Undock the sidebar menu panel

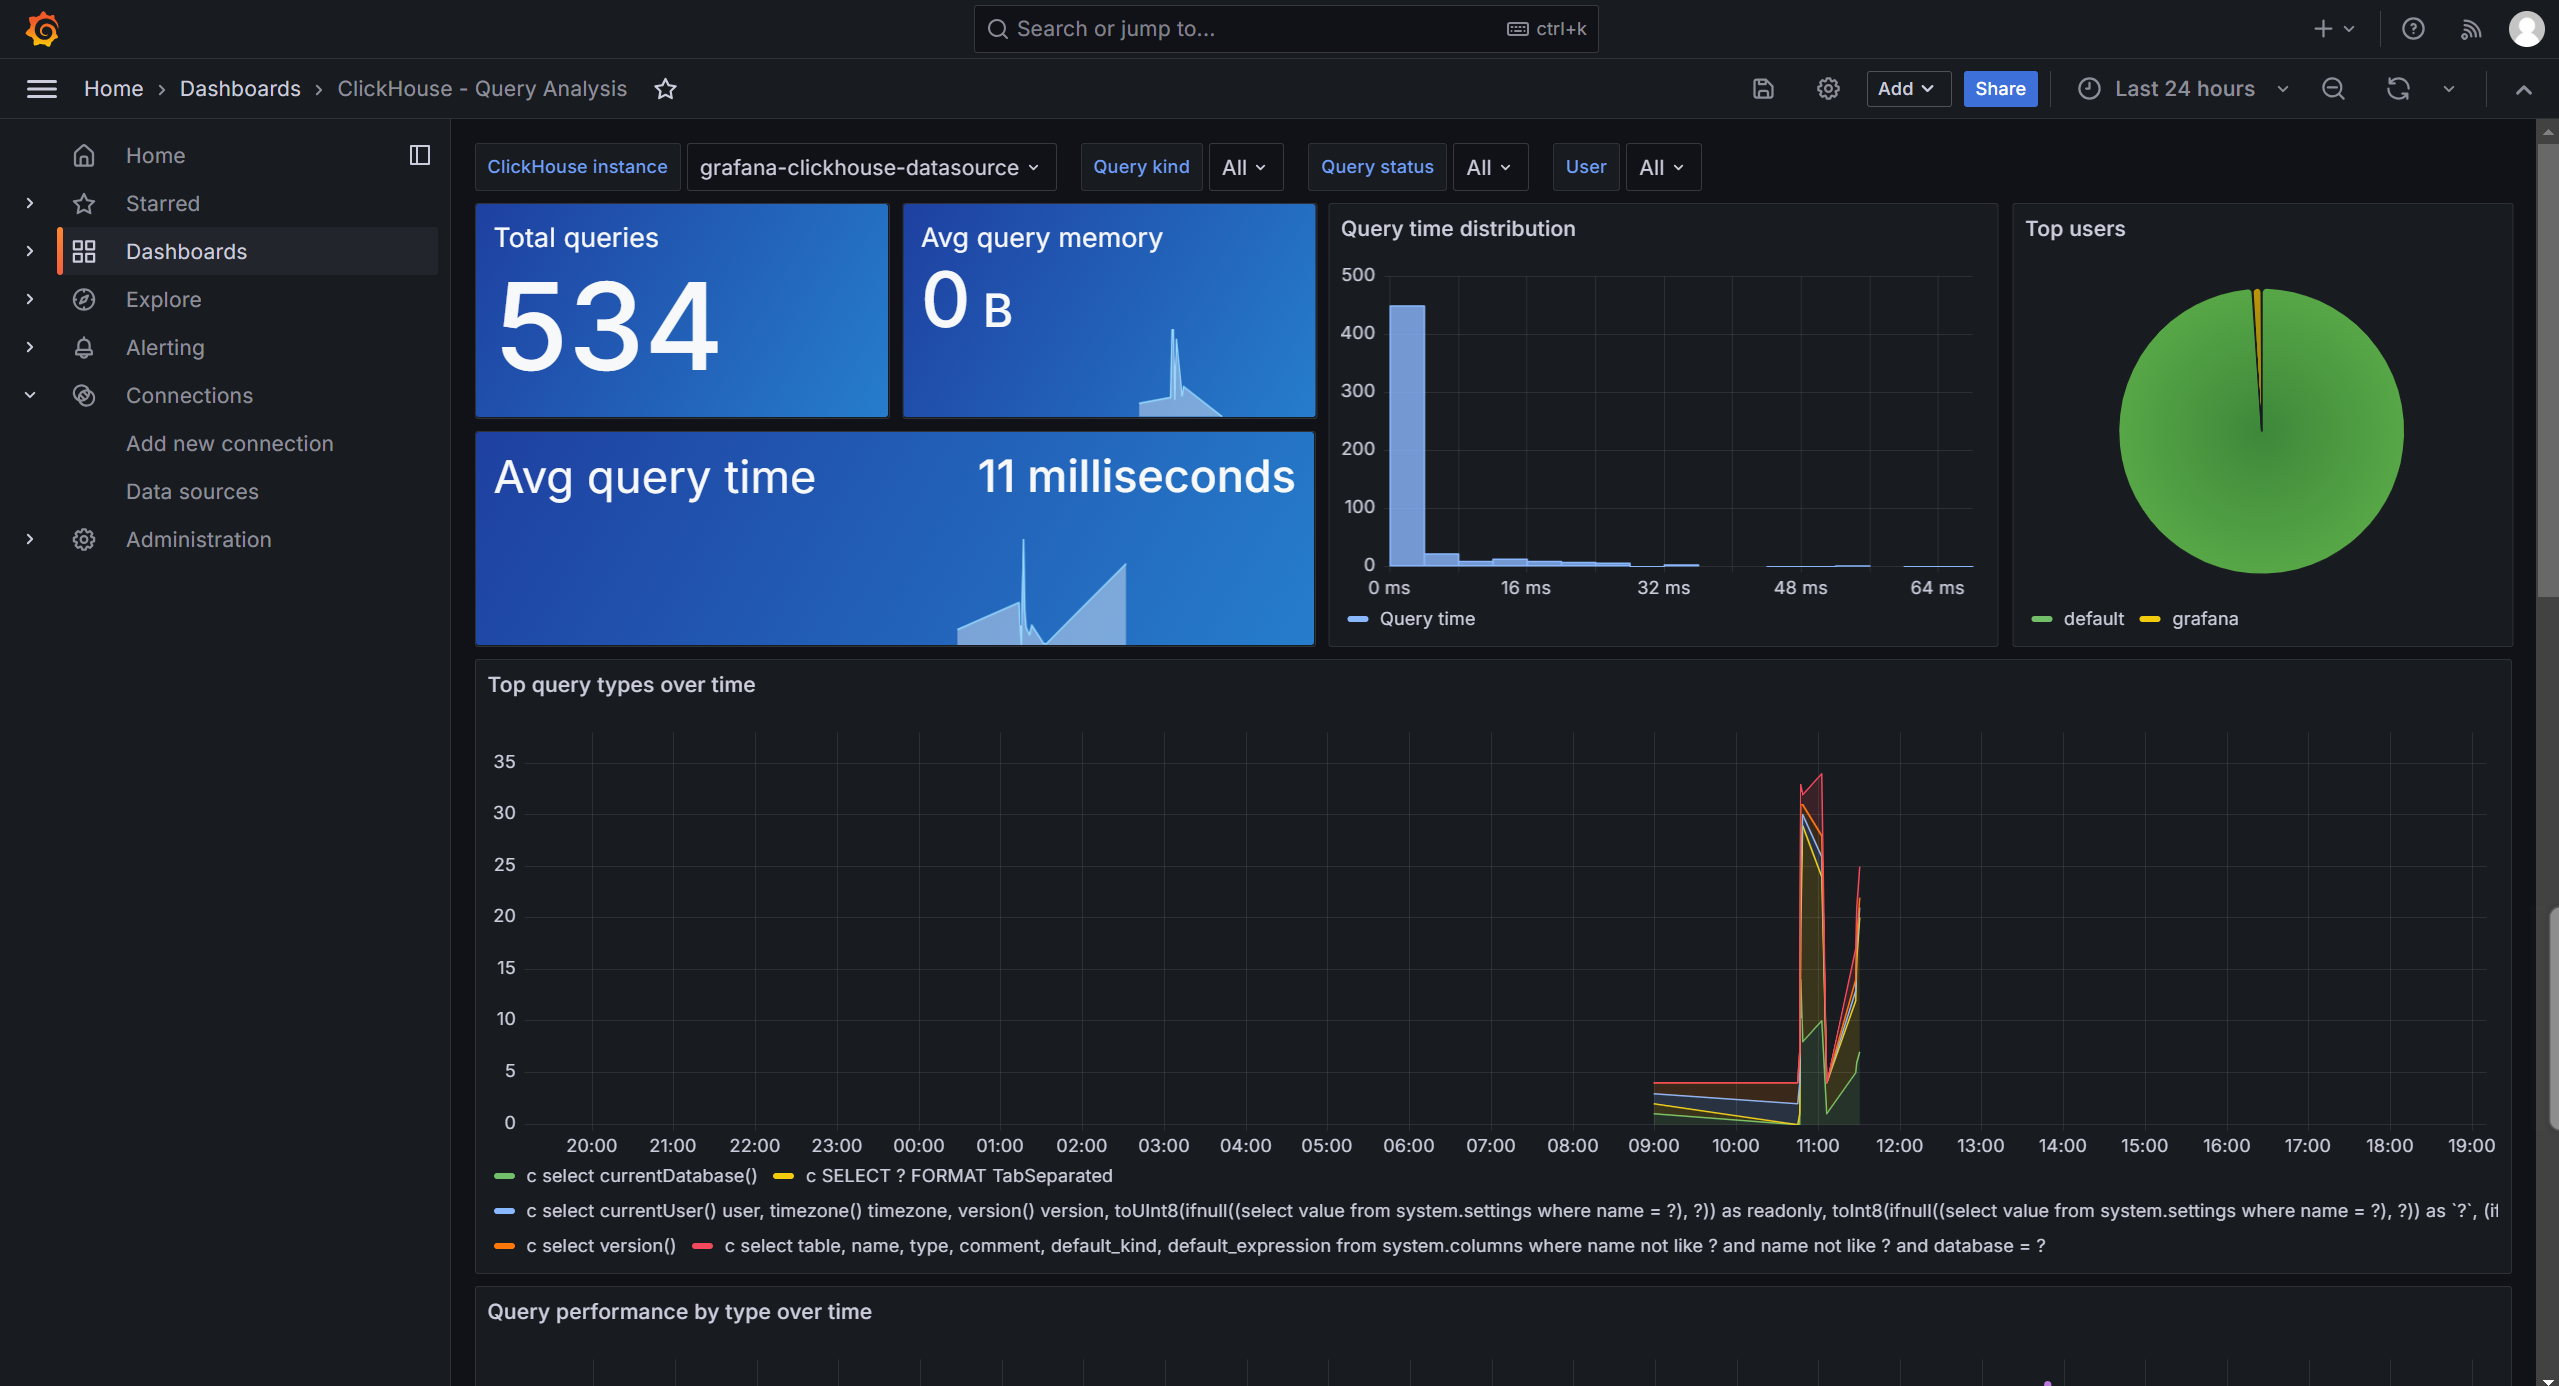click(420, 155)
